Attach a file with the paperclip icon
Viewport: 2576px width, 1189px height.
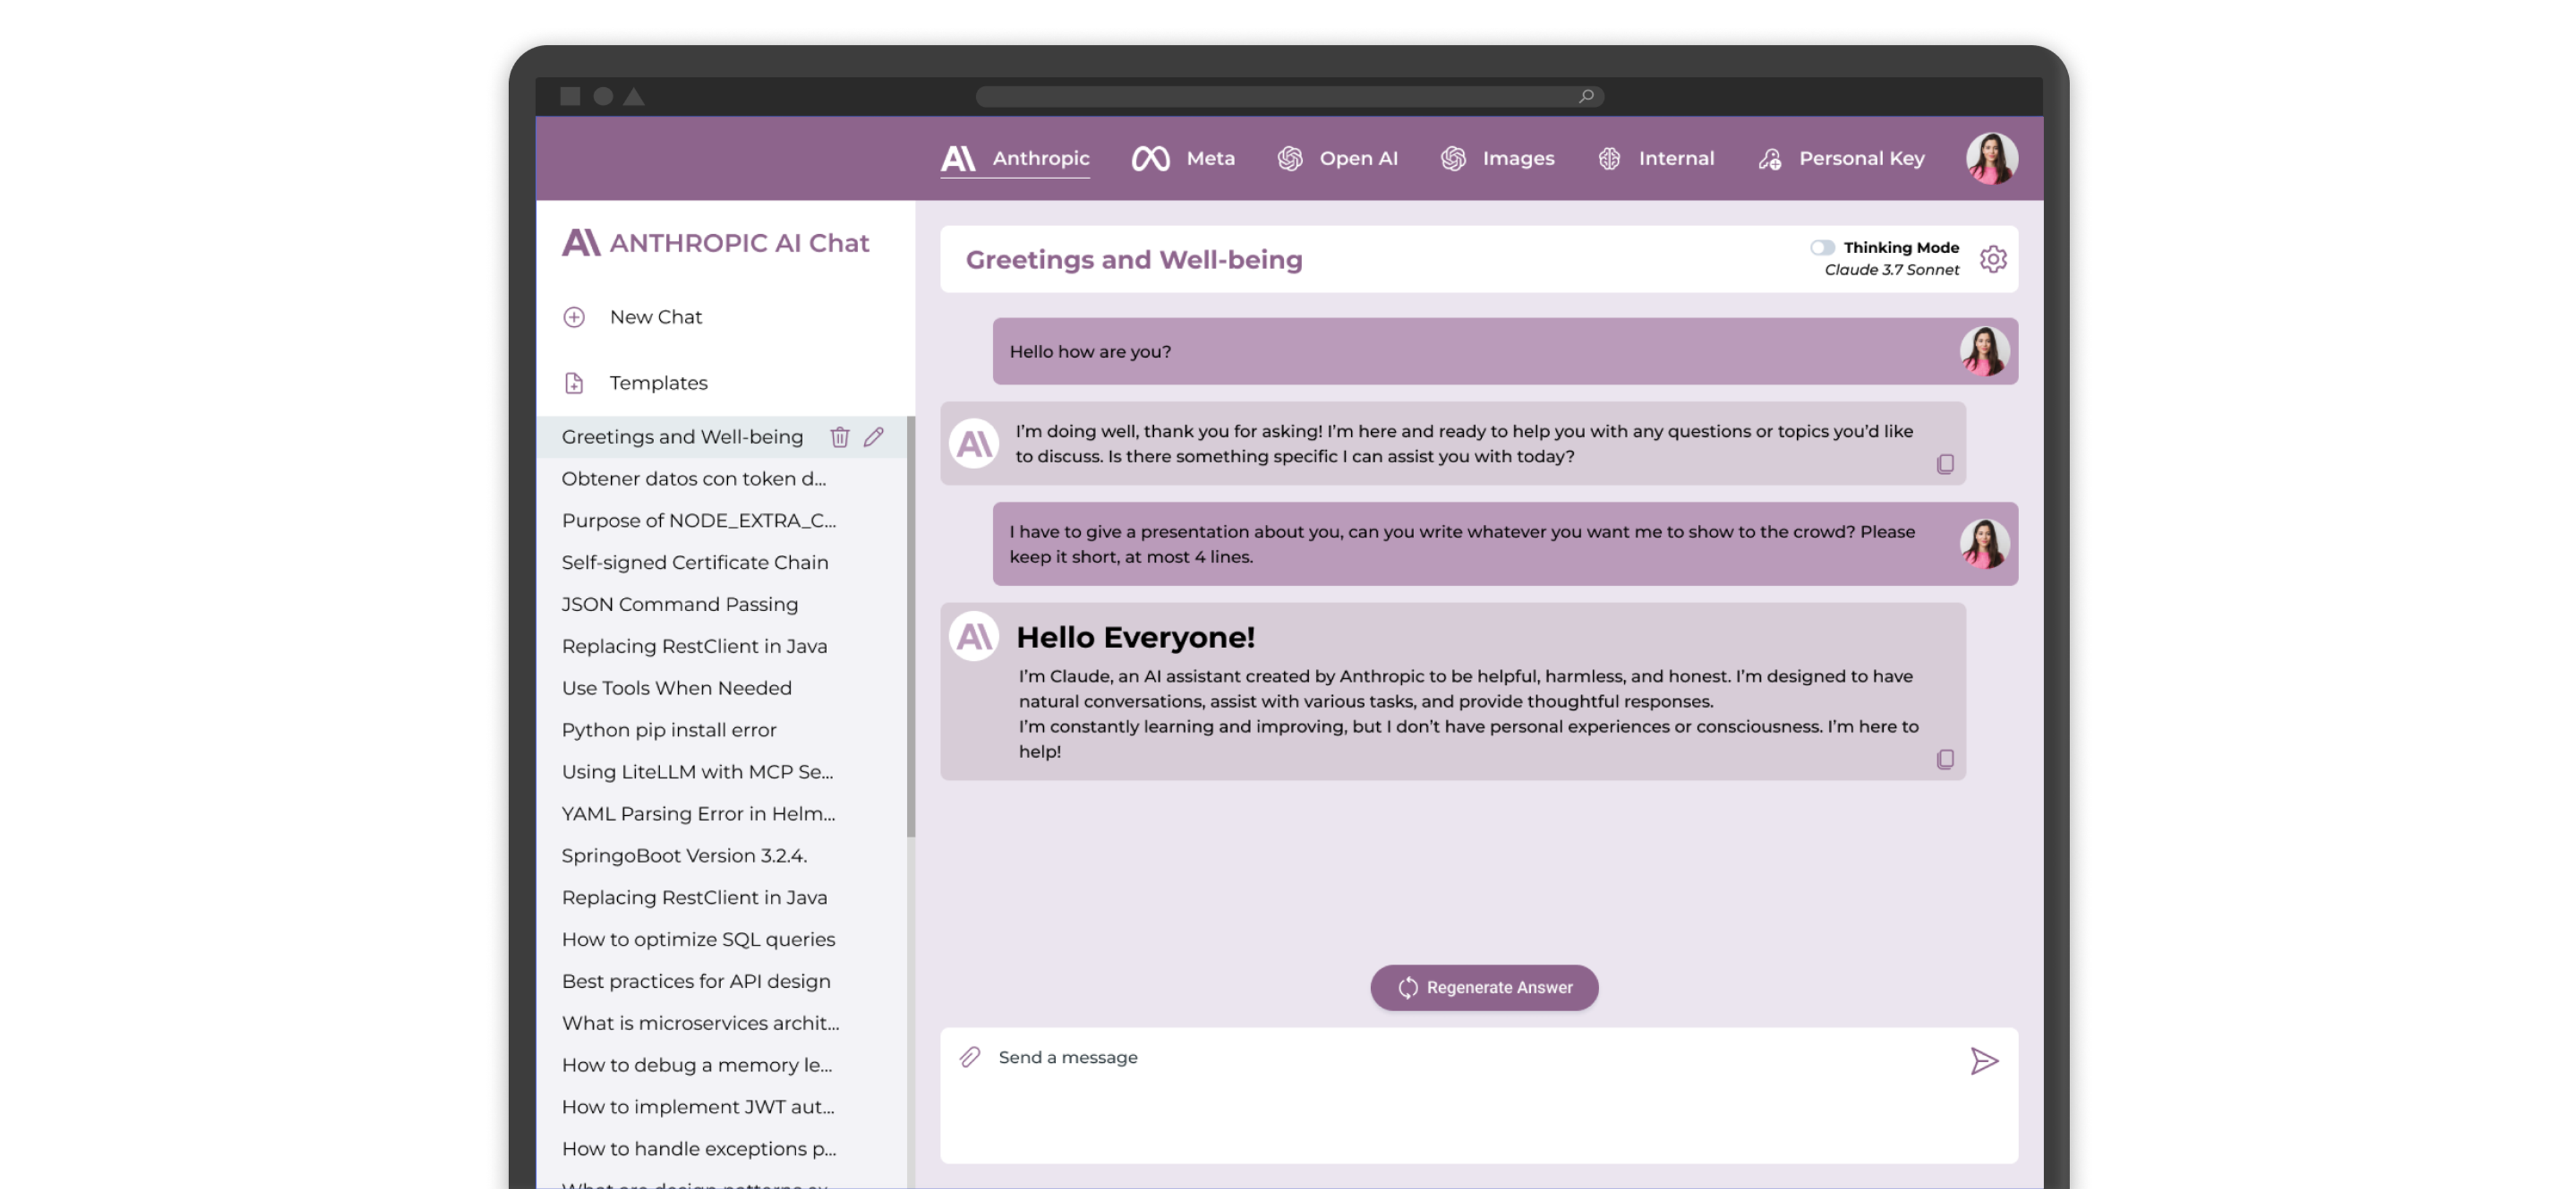[x=970, y=1057]
